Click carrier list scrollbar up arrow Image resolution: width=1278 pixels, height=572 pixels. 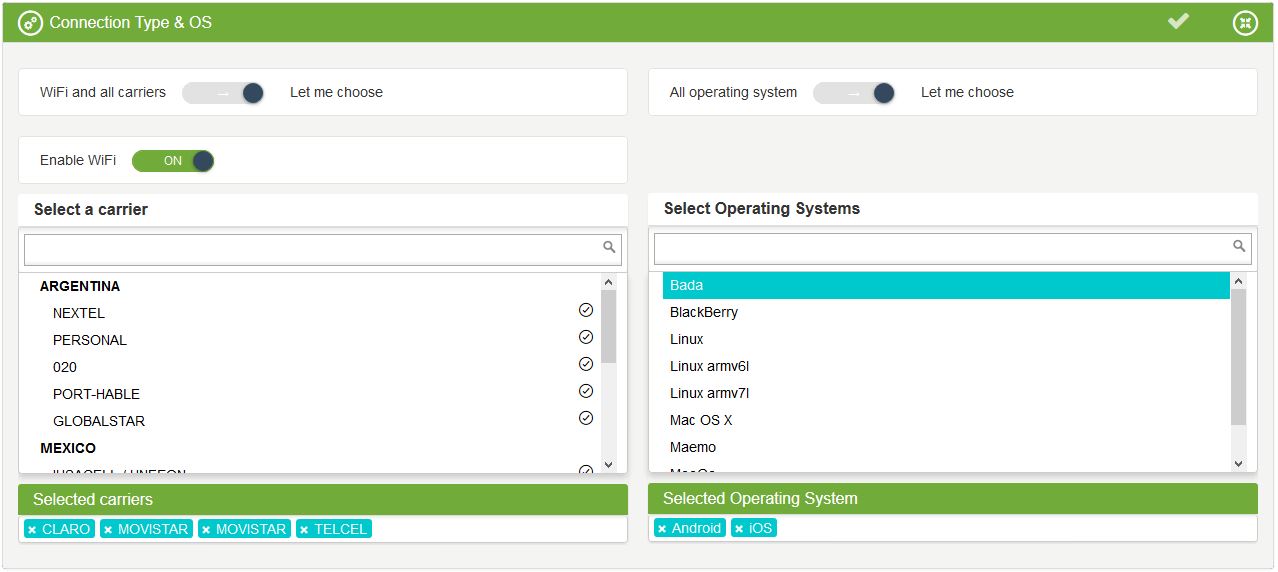point(608,282)
